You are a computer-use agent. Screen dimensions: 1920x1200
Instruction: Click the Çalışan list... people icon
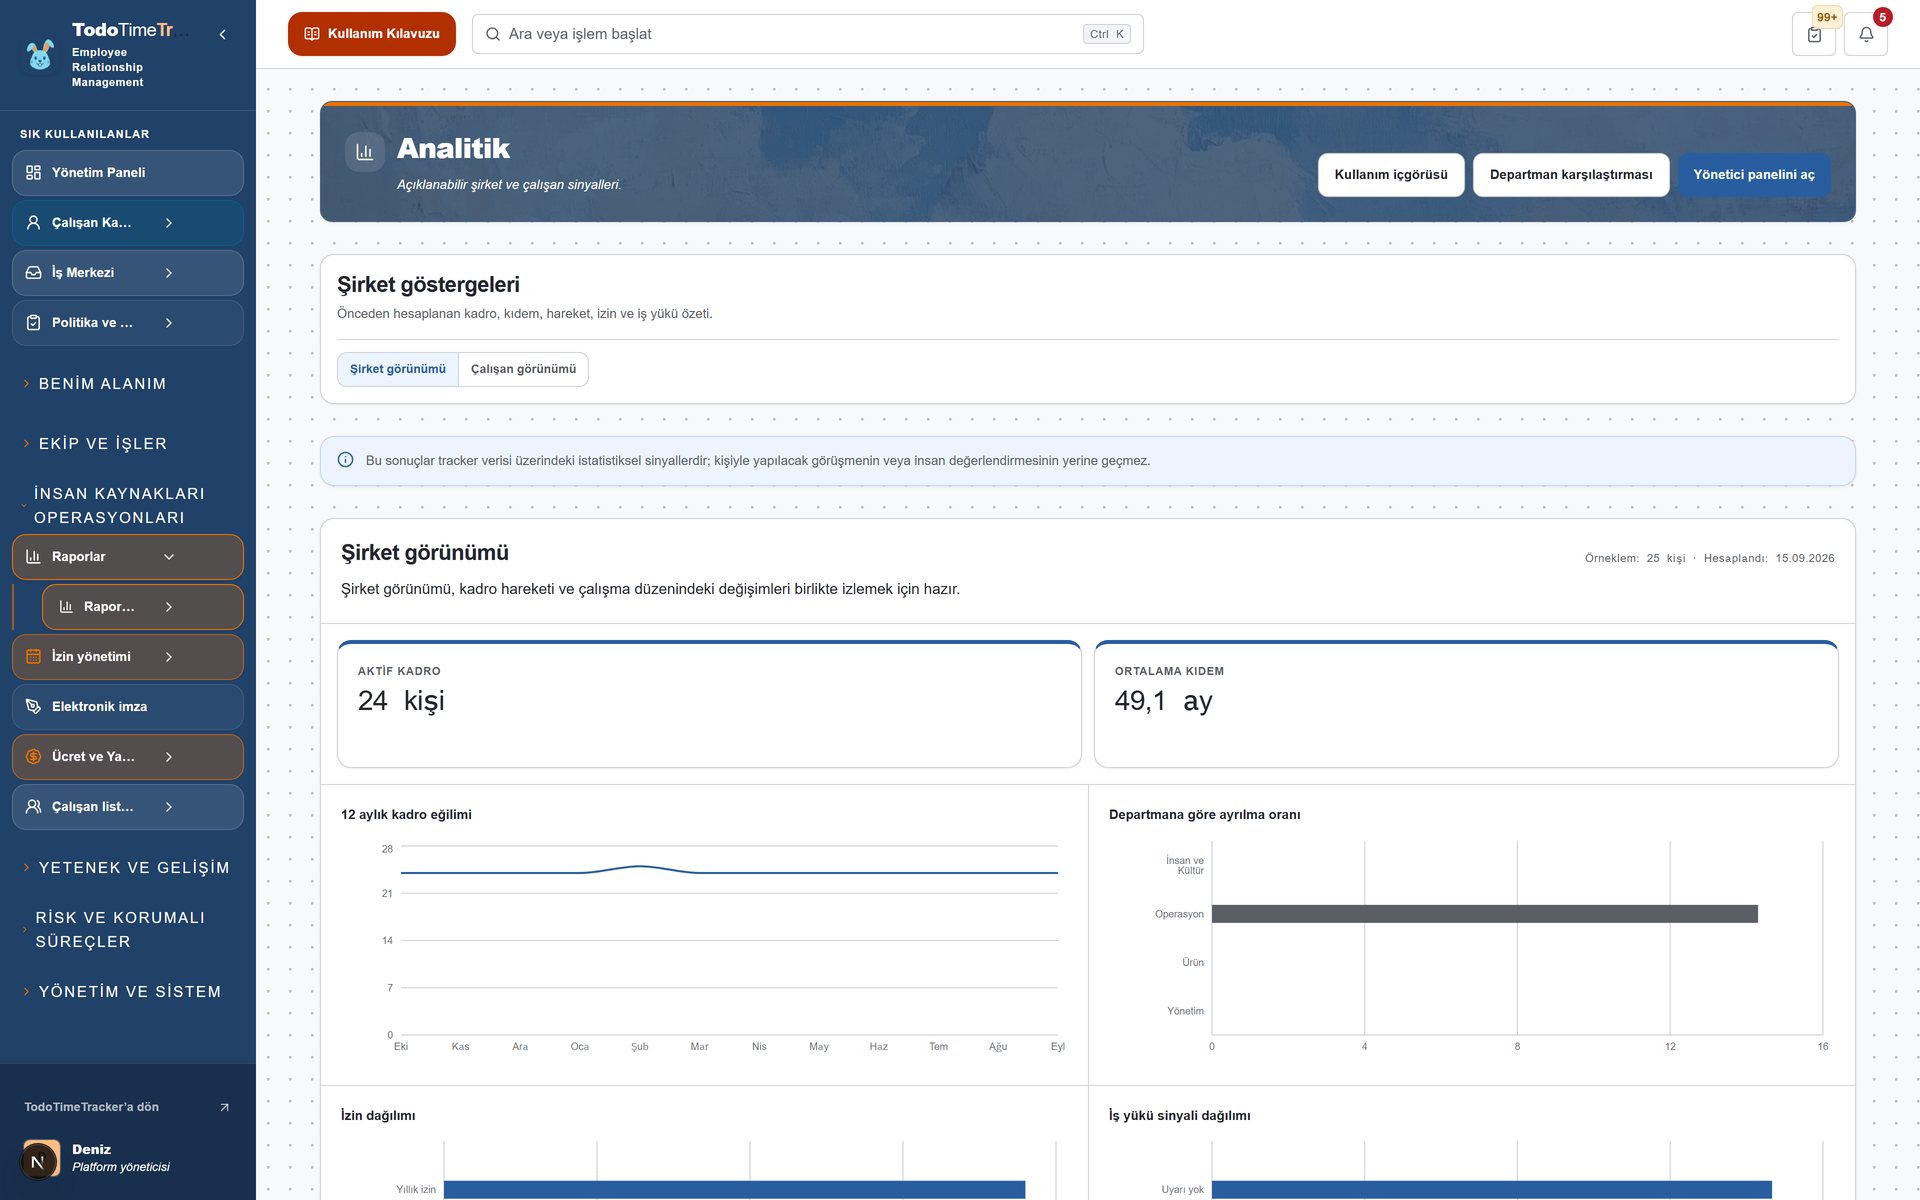pyautogui.click(x=33, y=807)
